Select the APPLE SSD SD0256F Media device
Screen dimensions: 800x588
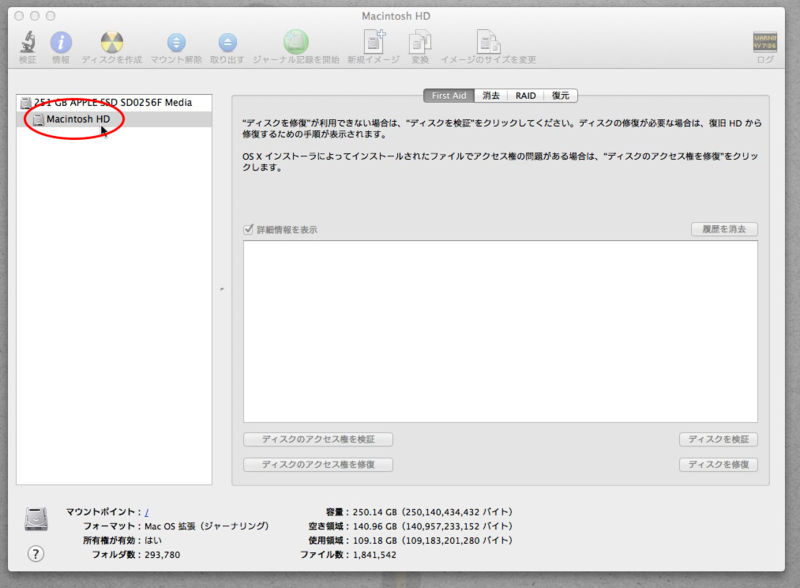click(x=115, y=101)
